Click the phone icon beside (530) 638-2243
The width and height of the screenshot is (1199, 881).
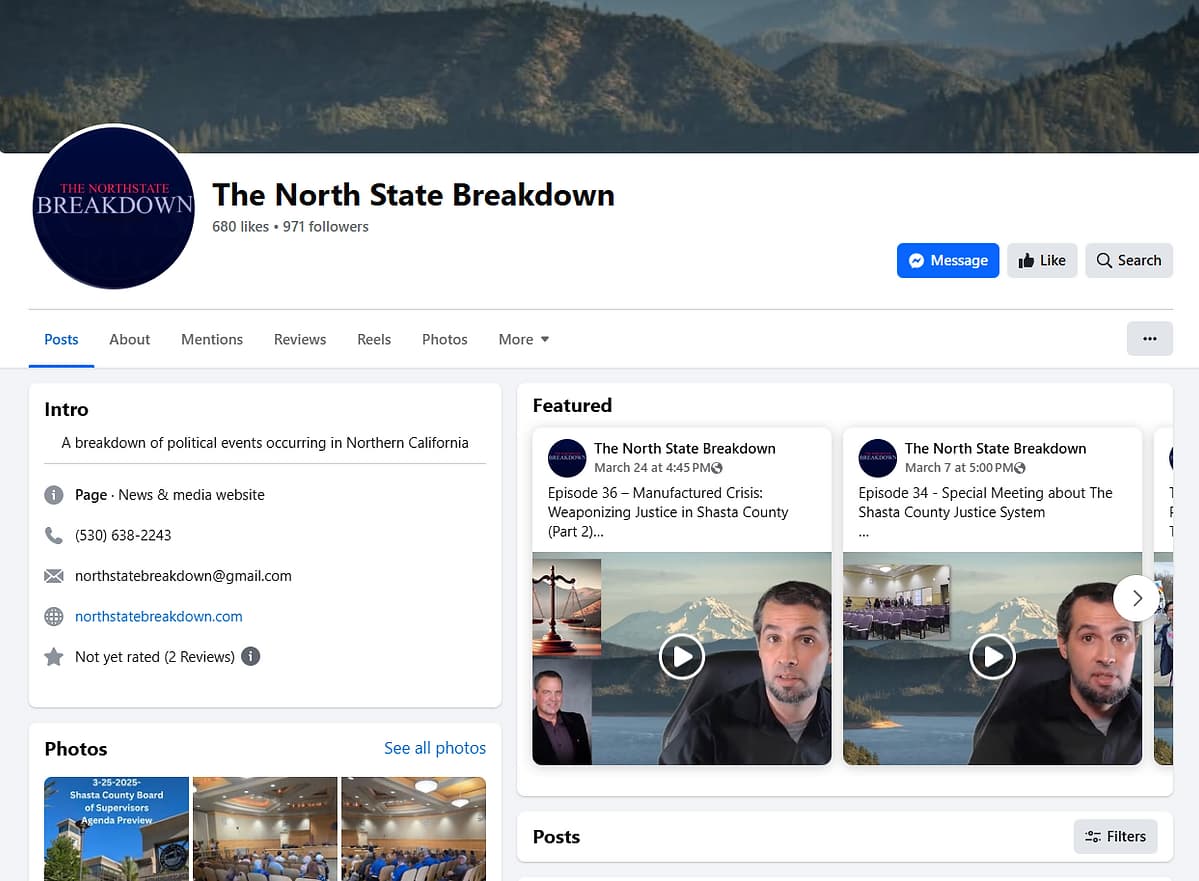54,535
